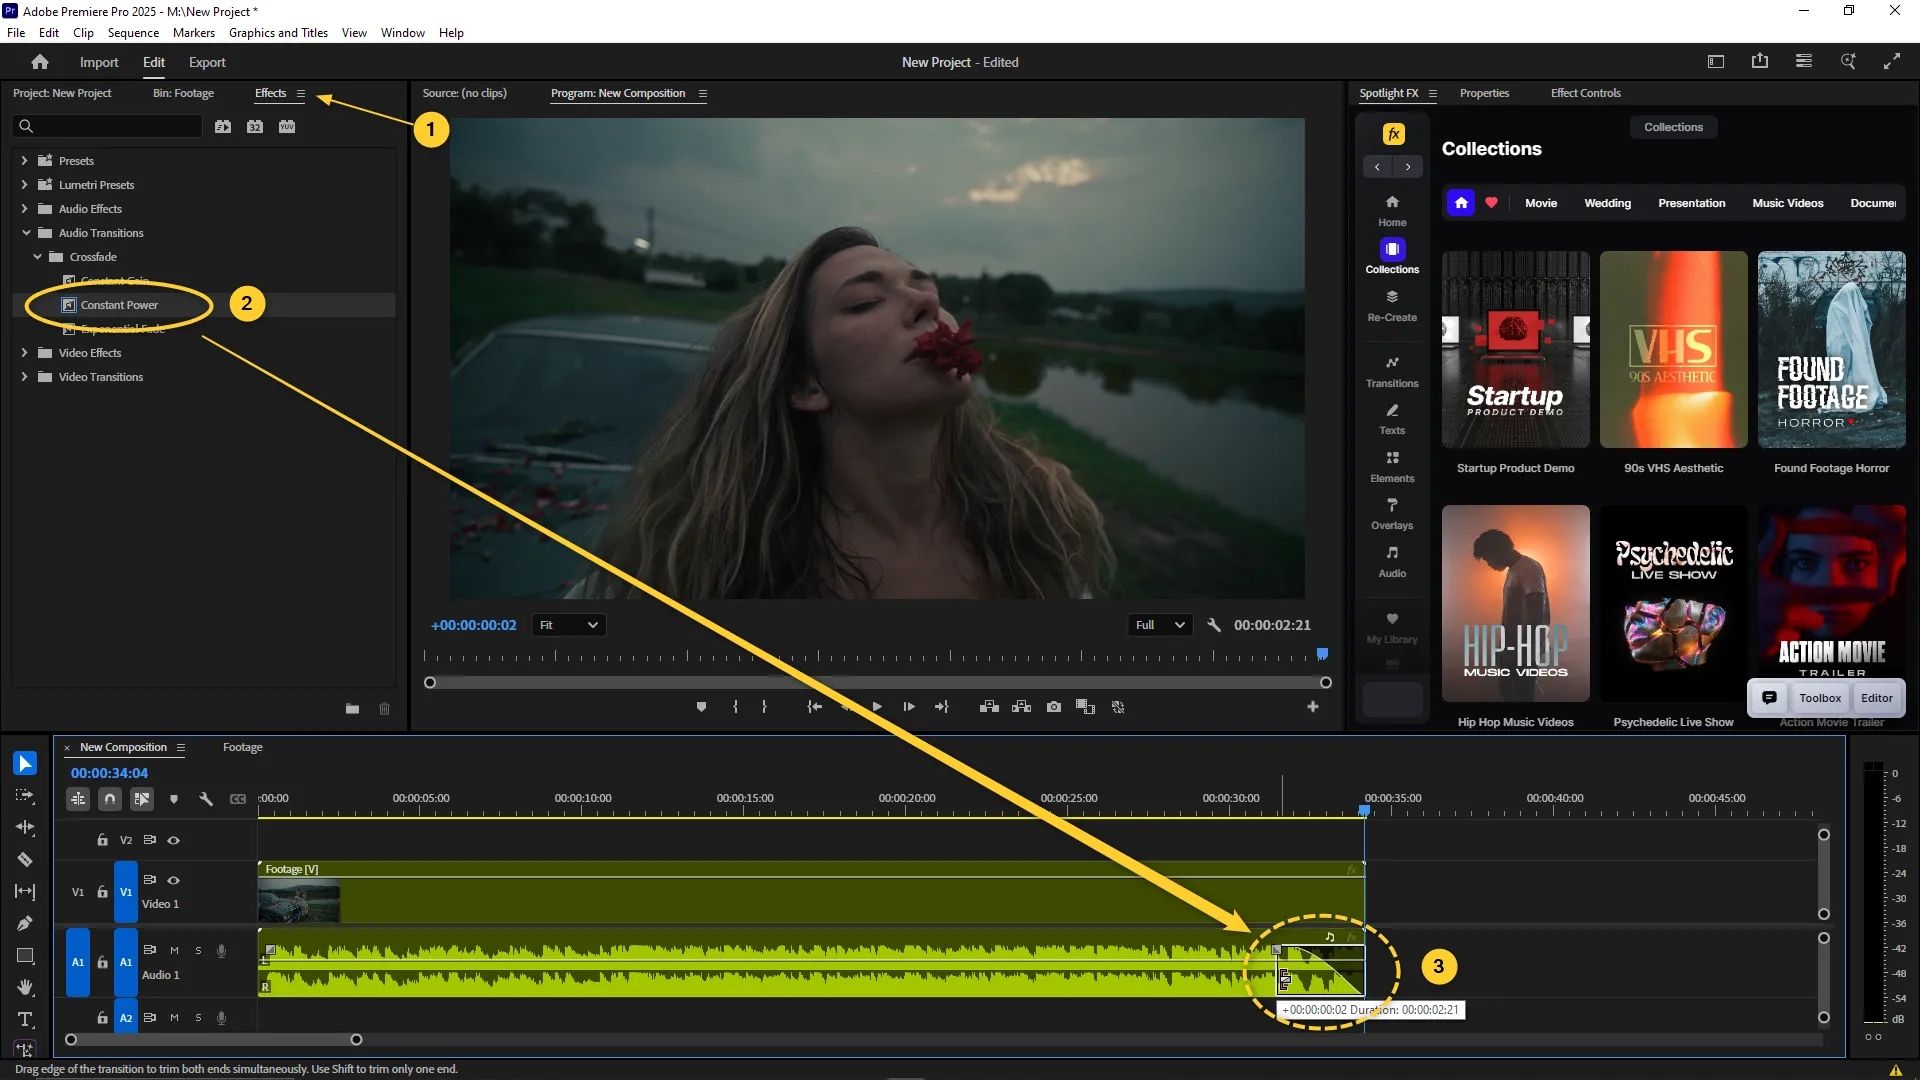Click the Lift button in Program monitor
This screenshot has height=1080, width=1920.
tap(990, 707)
